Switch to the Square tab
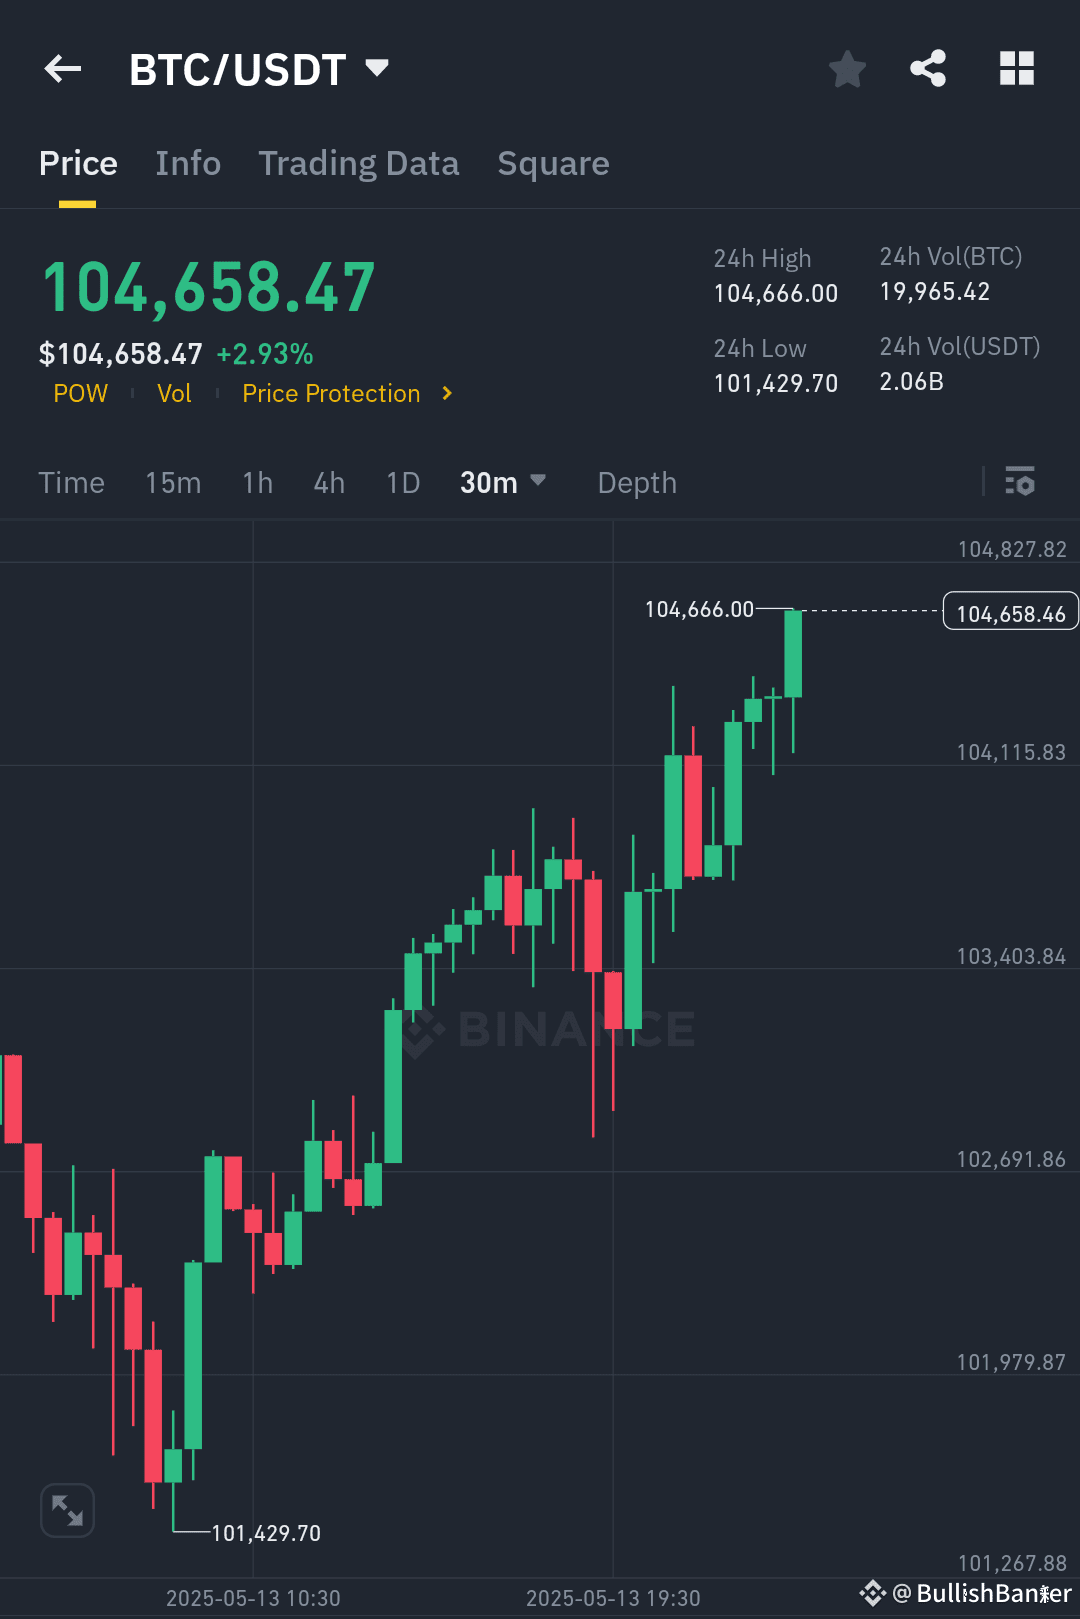The width and height of the screenshot is (1080, 1619). pos(553,163)
